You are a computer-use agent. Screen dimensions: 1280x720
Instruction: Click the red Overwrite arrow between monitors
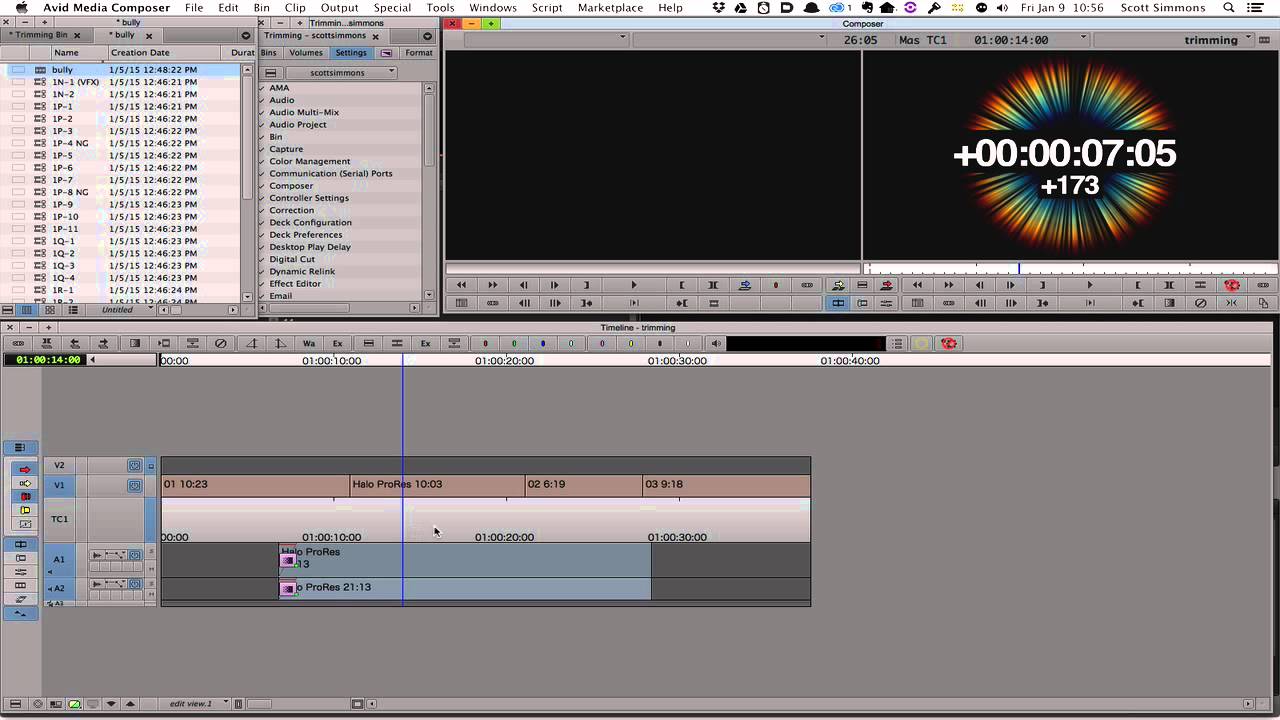pyautogui.click(x=886, y=285)
